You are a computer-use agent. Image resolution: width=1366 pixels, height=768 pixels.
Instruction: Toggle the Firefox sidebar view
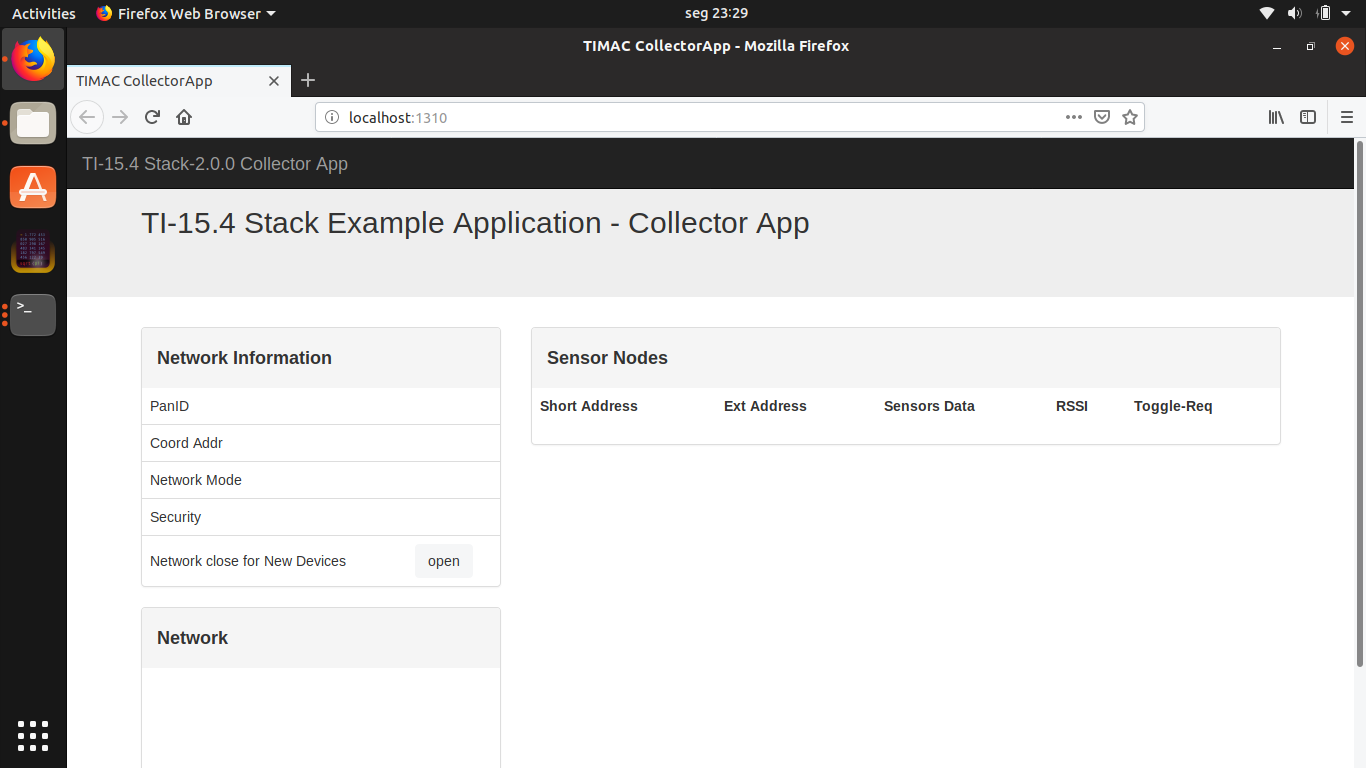(1308, 117)
